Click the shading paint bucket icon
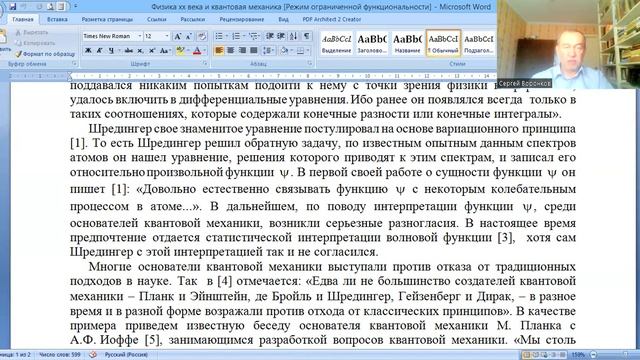 (x=284, y=51)
